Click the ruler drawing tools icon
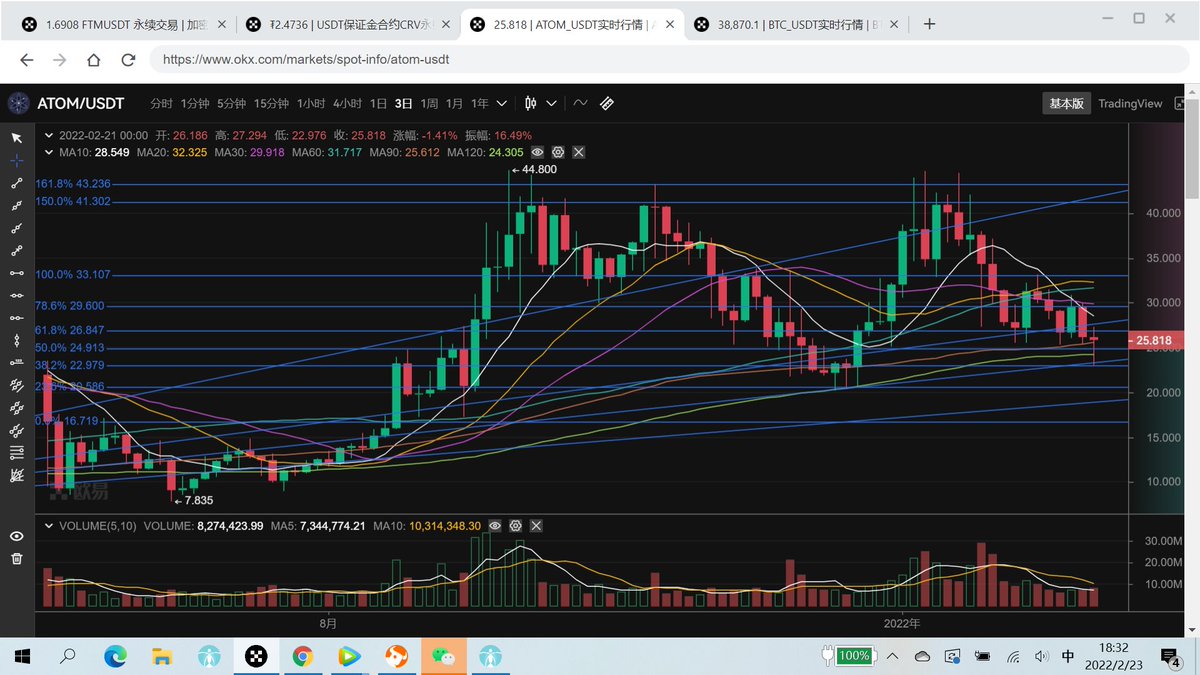1200x675 pixels. [606, 103]
